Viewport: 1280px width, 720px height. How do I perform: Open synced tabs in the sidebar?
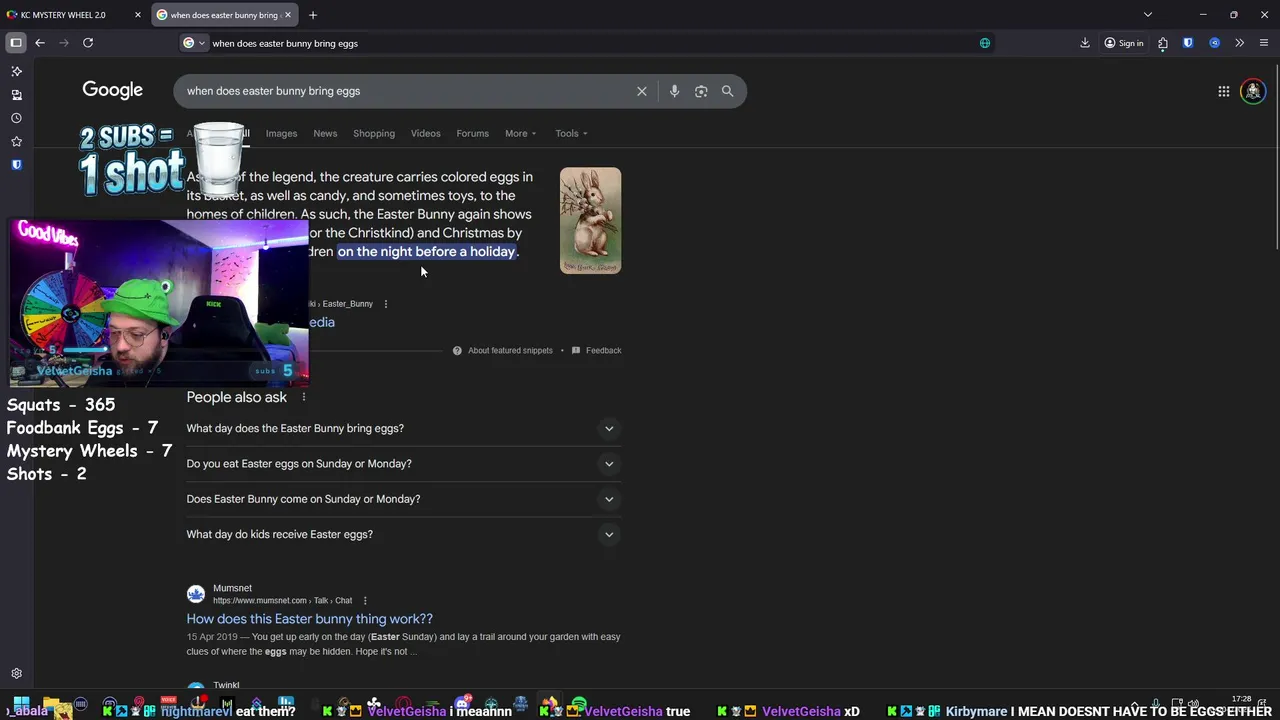[16, 95]
